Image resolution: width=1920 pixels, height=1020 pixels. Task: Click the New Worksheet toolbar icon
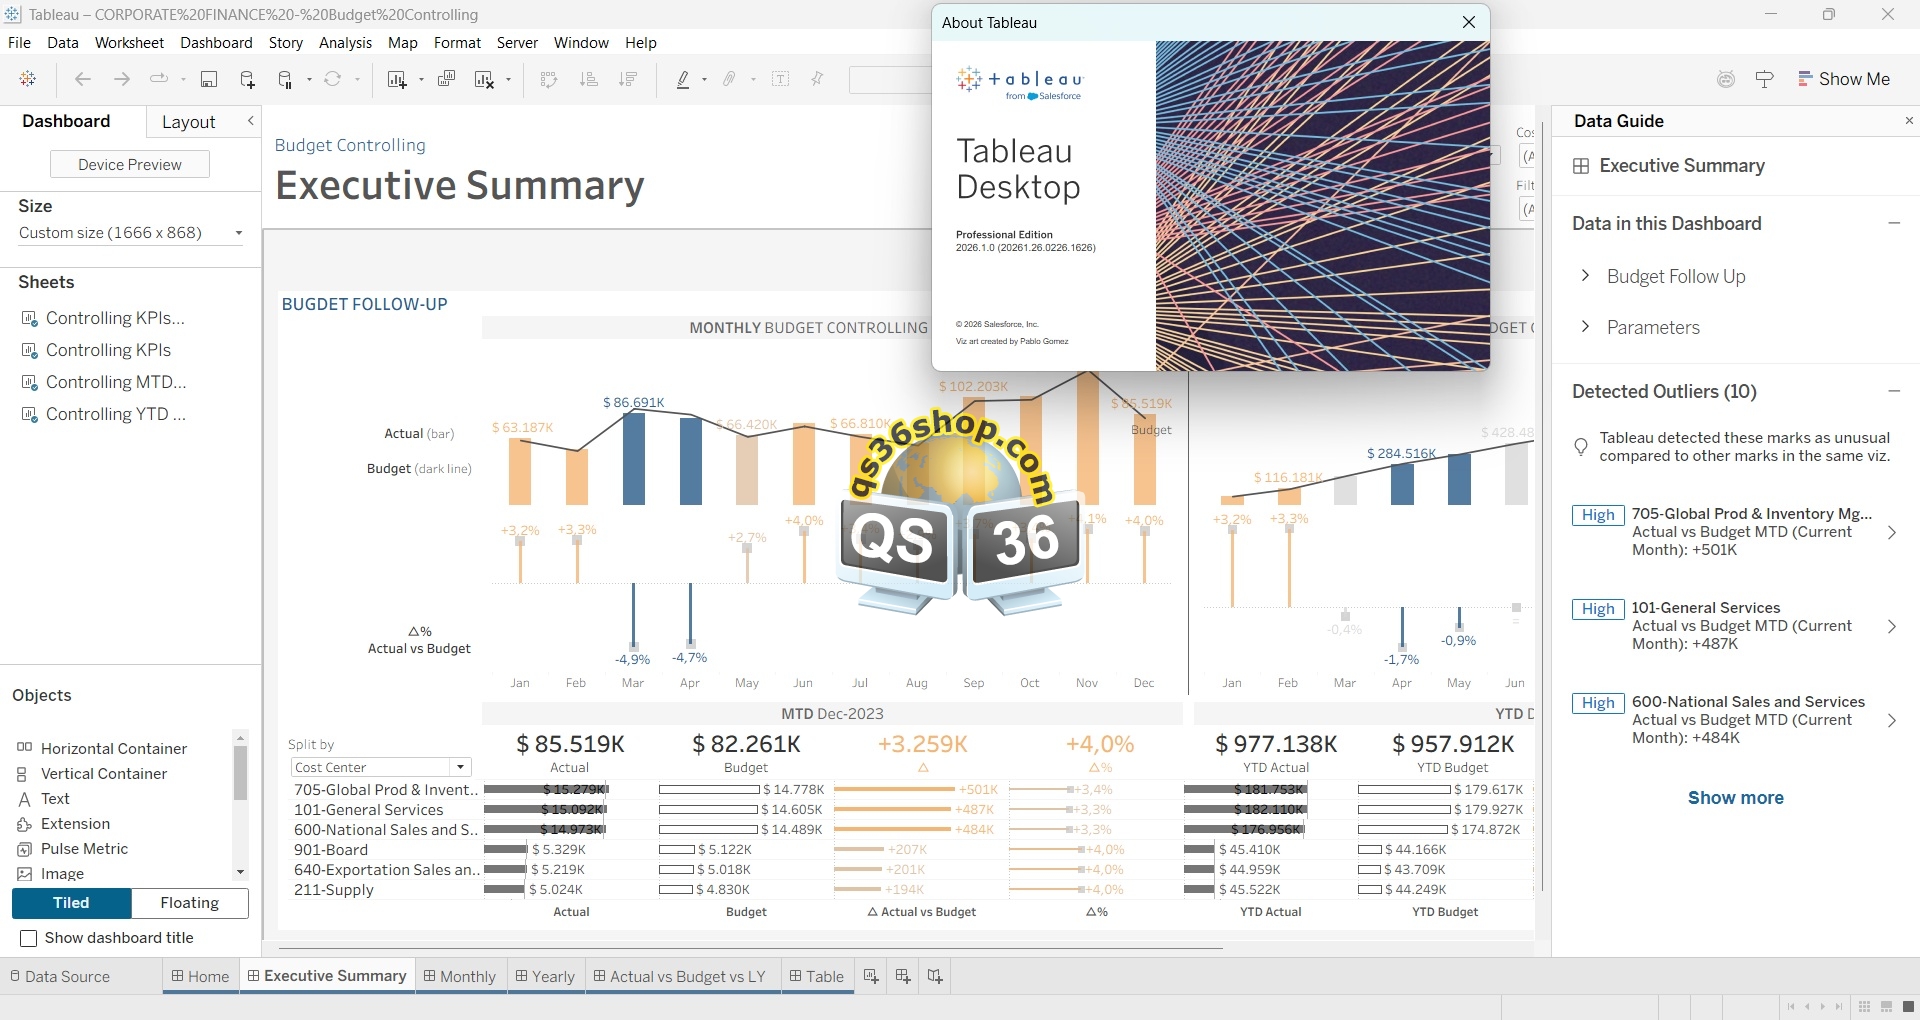click(x=397, y=80)
